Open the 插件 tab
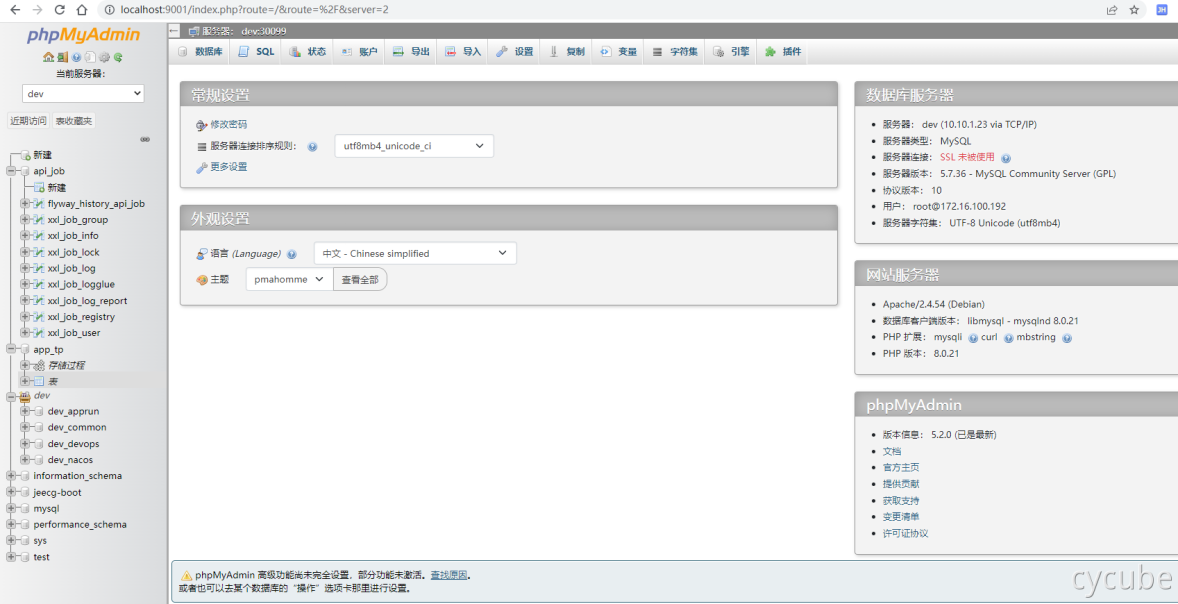 [x=783, y=52]
